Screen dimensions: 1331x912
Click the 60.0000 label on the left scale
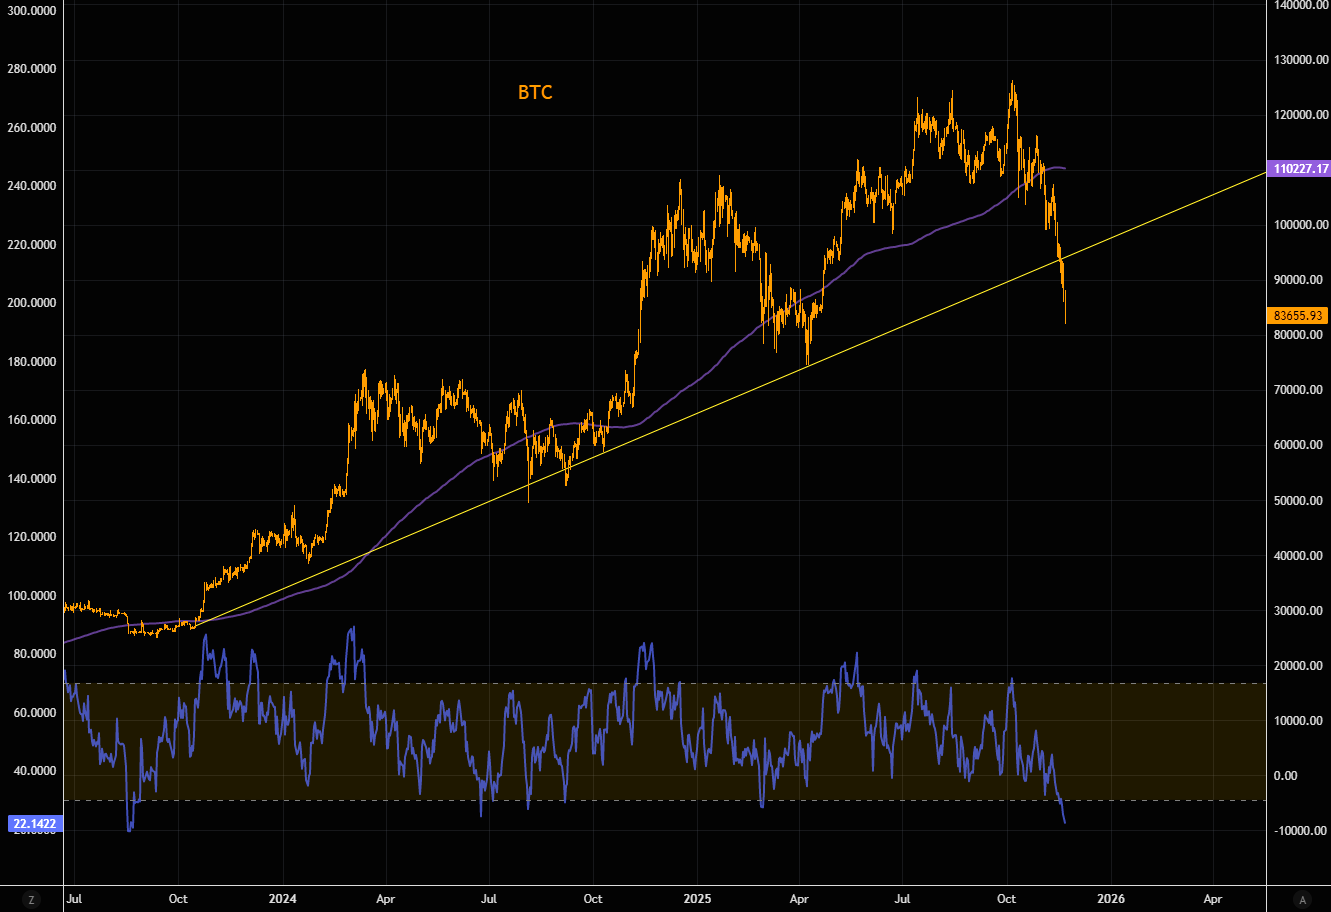tap(33, 713)
